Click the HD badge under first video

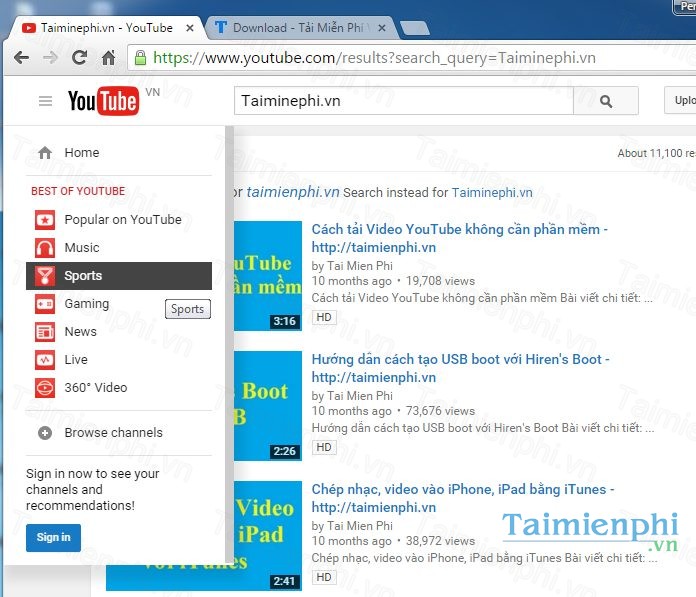point(324,317)
